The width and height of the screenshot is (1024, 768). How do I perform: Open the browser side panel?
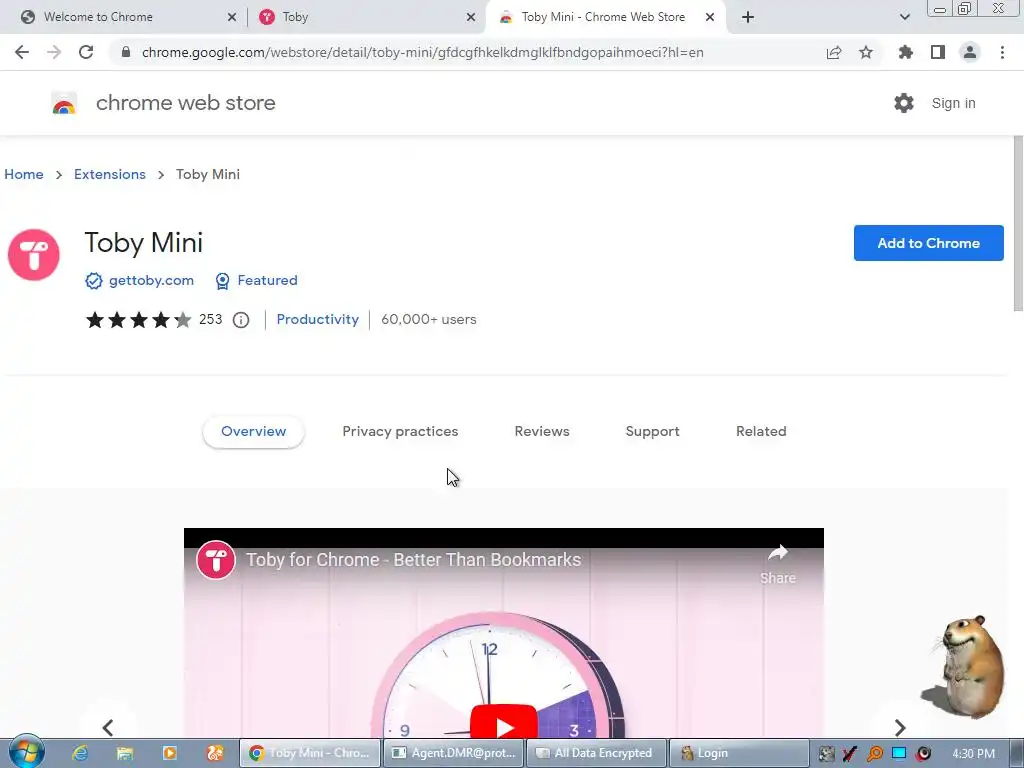937,52
